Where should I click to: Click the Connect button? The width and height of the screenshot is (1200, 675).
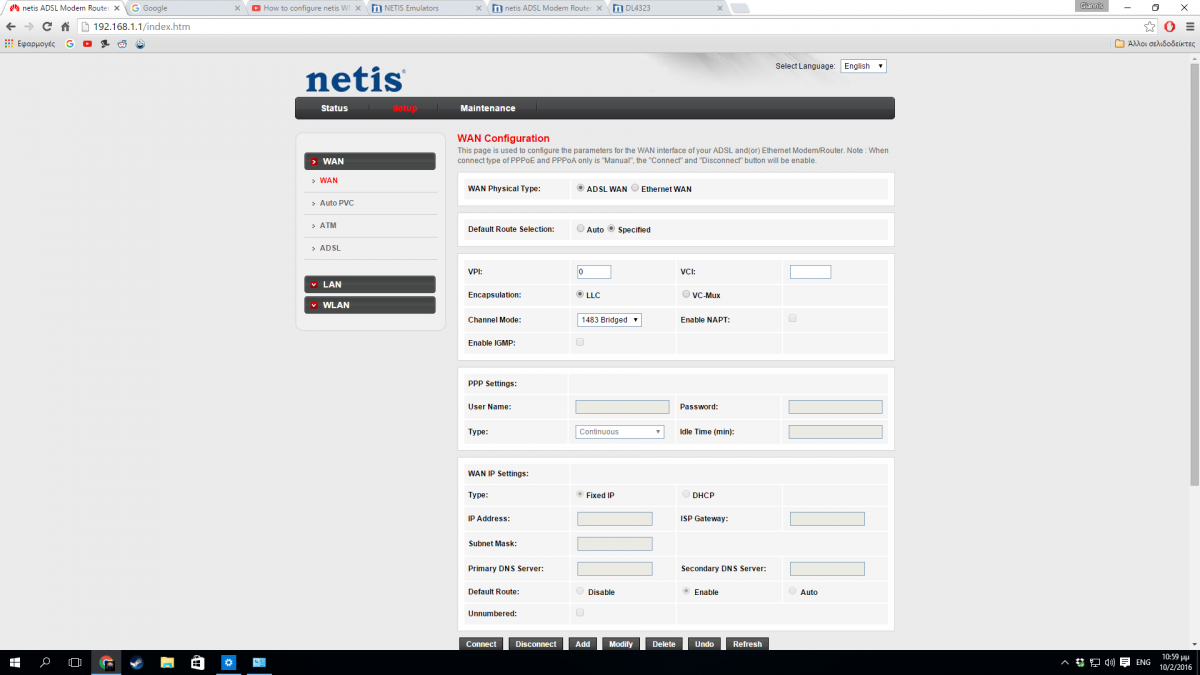tap(481, 644)
